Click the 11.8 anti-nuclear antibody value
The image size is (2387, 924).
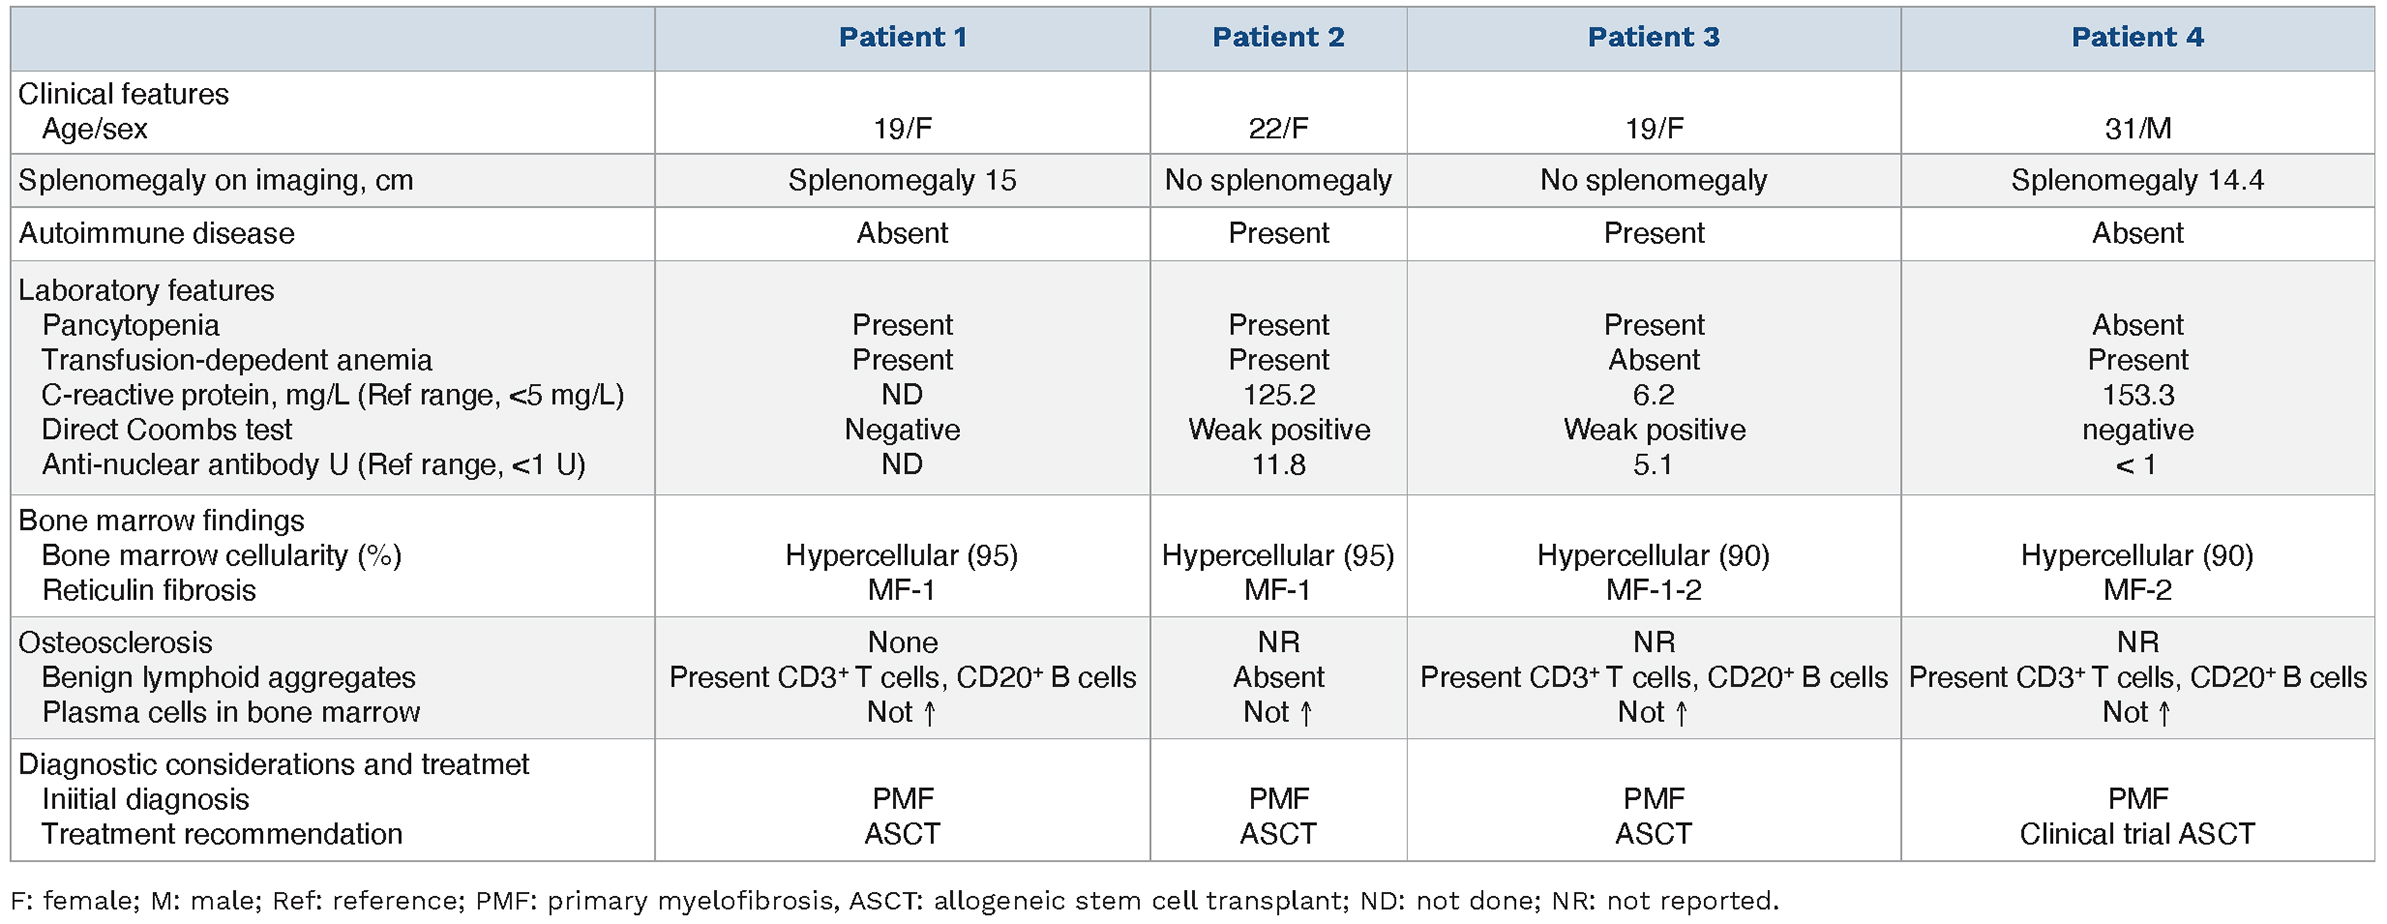click(x=1278, y=465)
